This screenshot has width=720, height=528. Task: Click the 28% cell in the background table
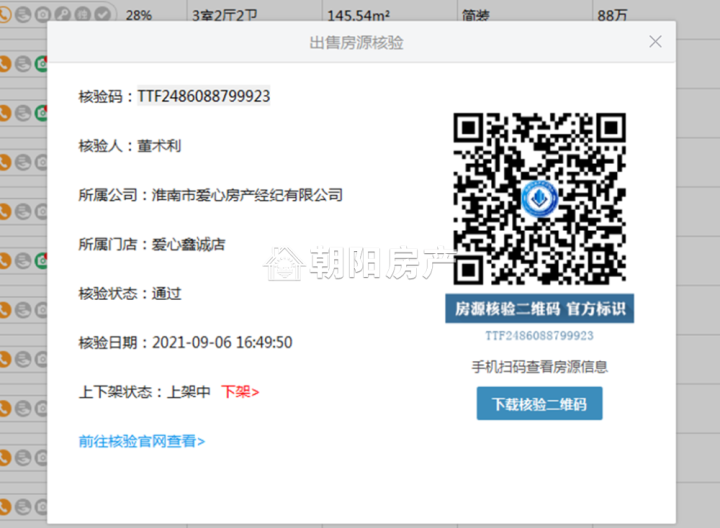[x=139, y=16]
